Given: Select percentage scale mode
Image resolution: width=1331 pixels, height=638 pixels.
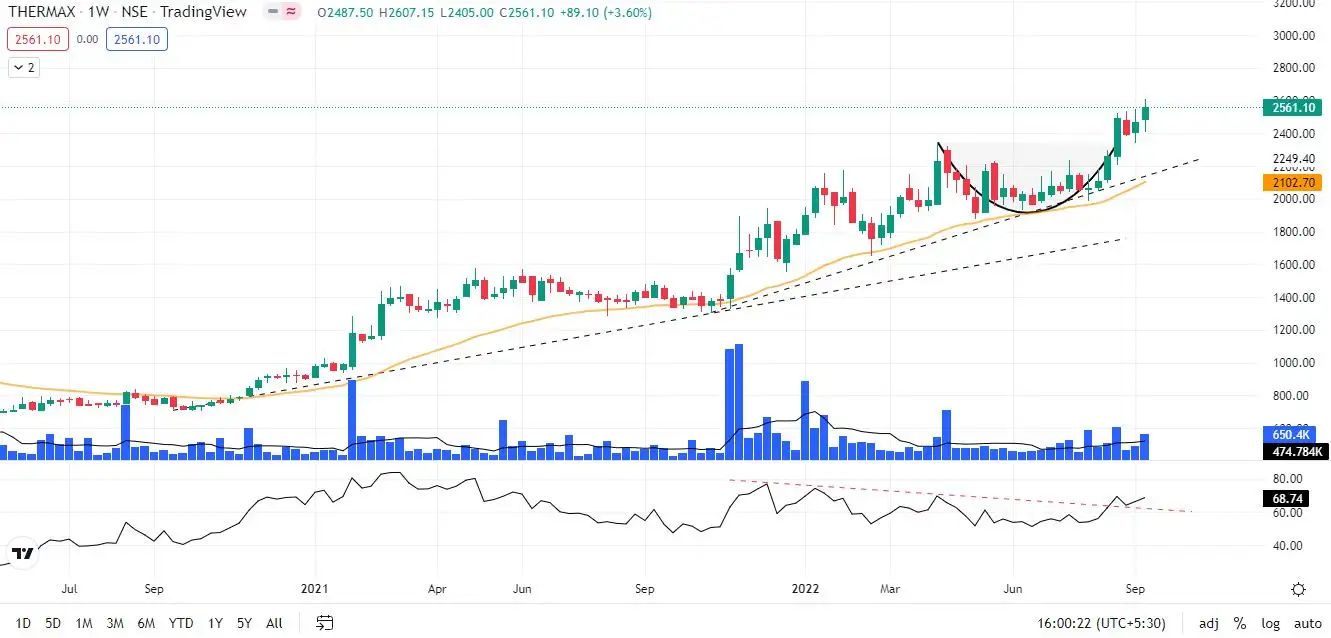Looking at the screenshot, I should click(1238, 622).
